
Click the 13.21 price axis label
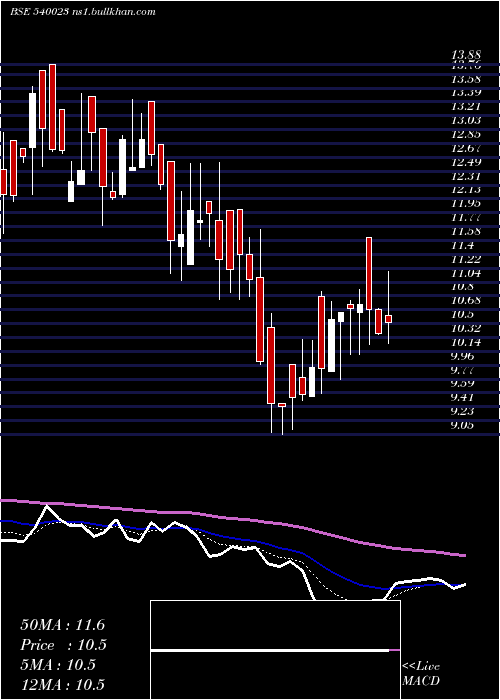tap(466, 107)
